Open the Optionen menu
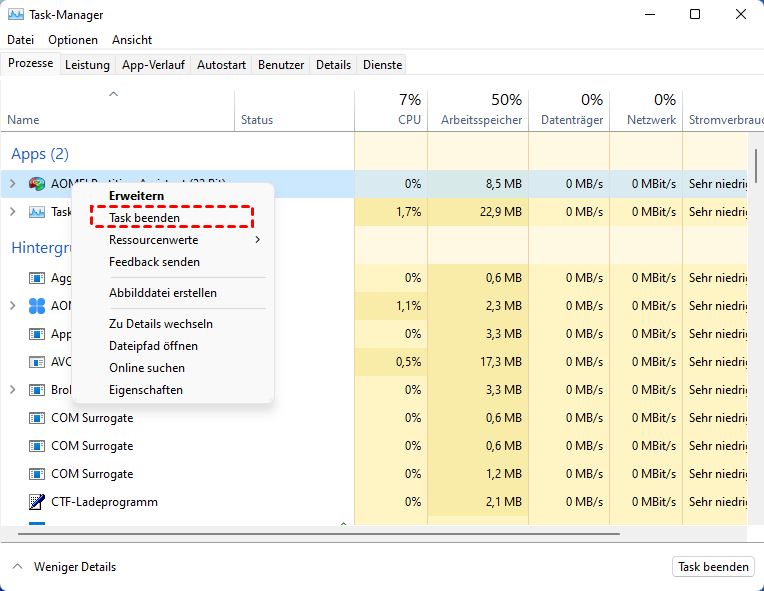The image size is (764, 591). click(73, 40)
